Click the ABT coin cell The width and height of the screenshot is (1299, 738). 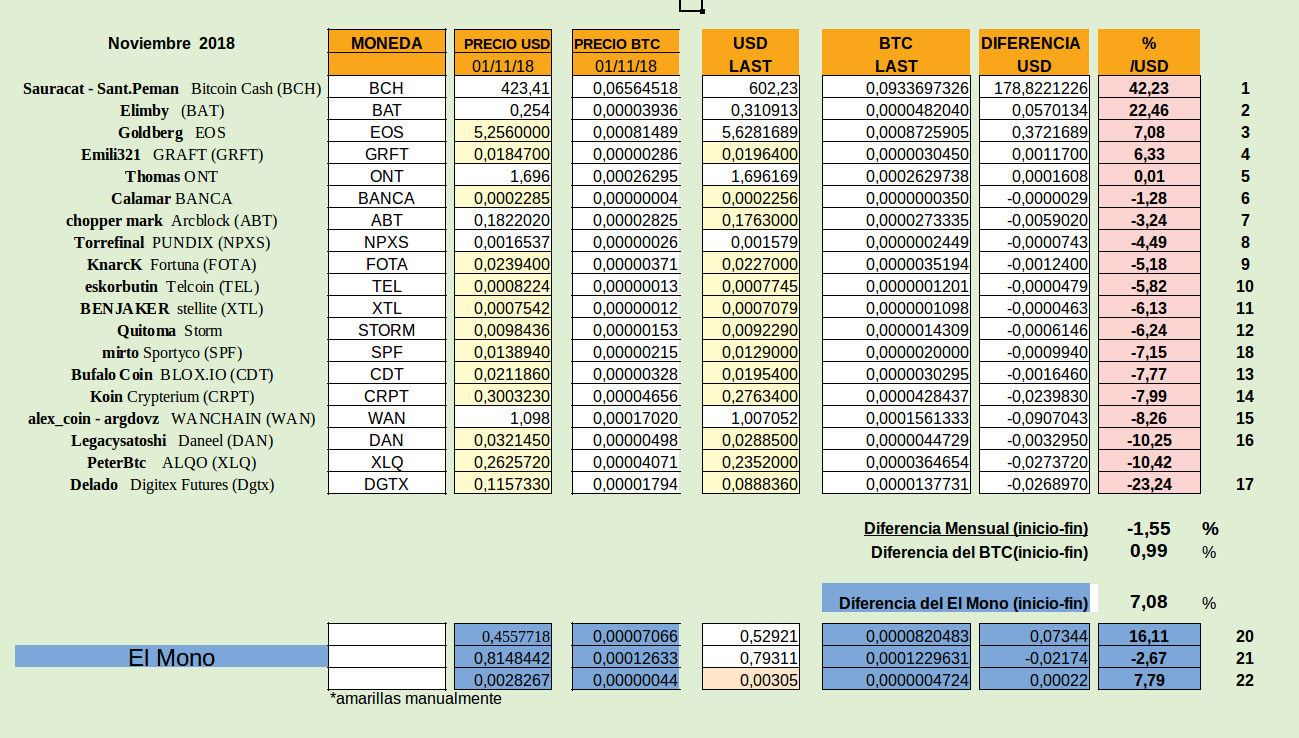point(387,220)
